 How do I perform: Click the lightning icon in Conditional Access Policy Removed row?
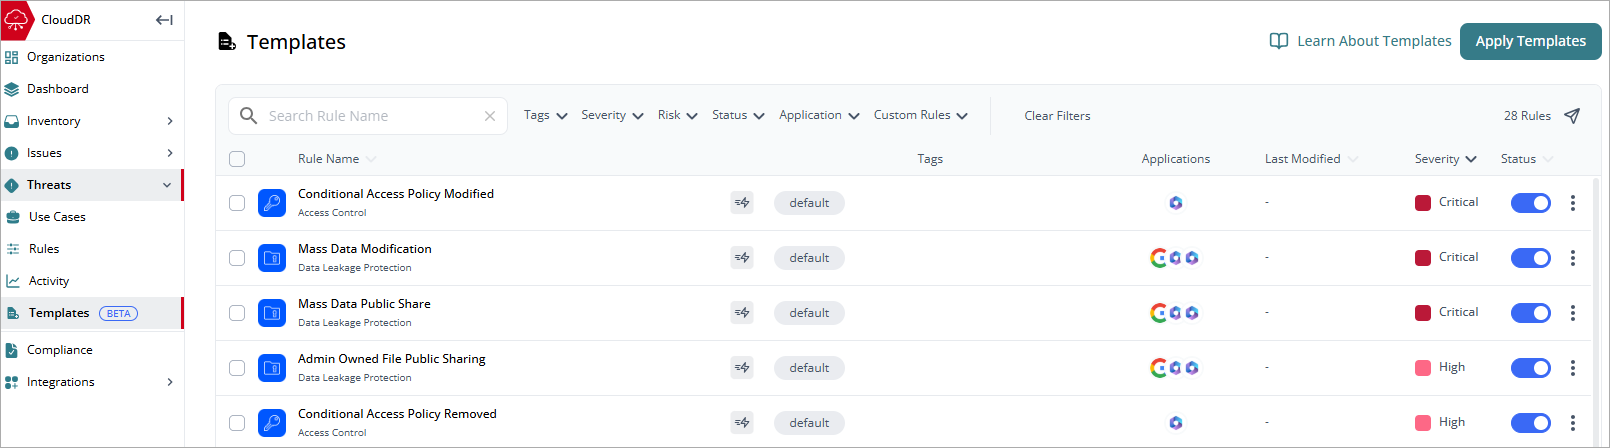742,423
